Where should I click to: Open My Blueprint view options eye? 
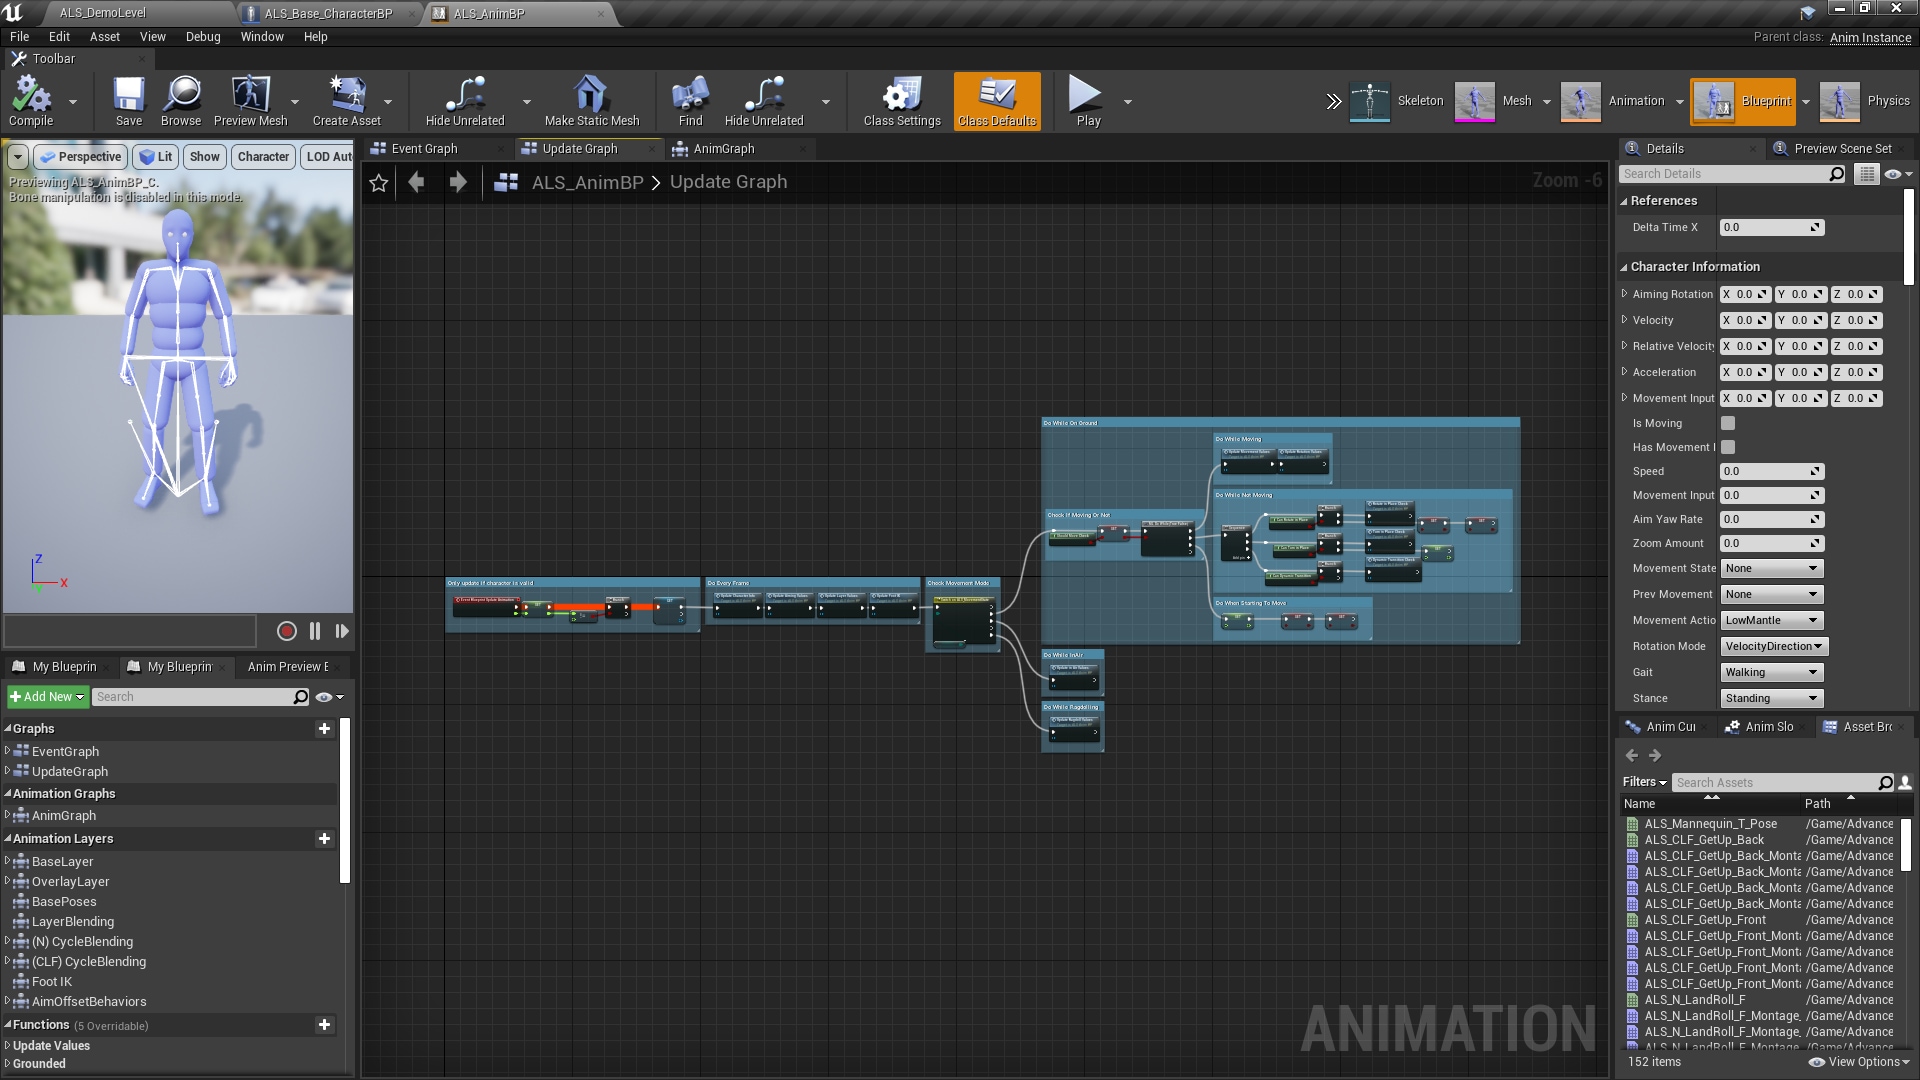[329, 697]
